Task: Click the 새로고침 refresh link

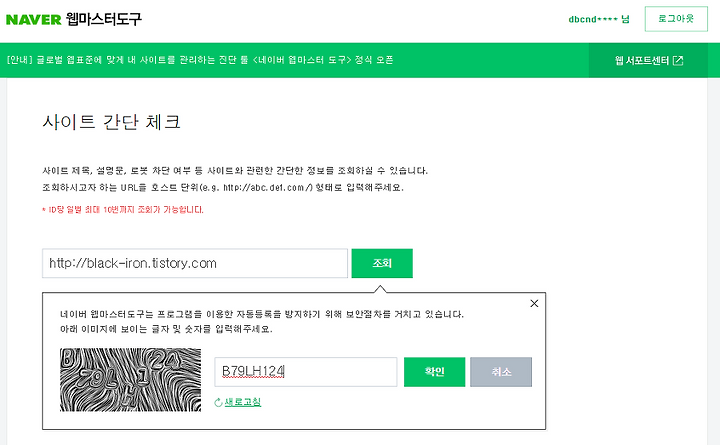Action: coord(242,402)
